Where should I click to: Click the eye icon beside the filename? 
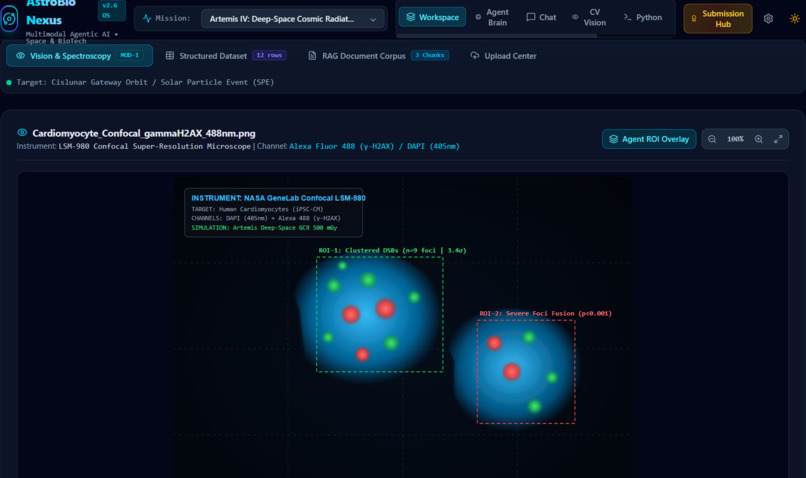point(22,133)
